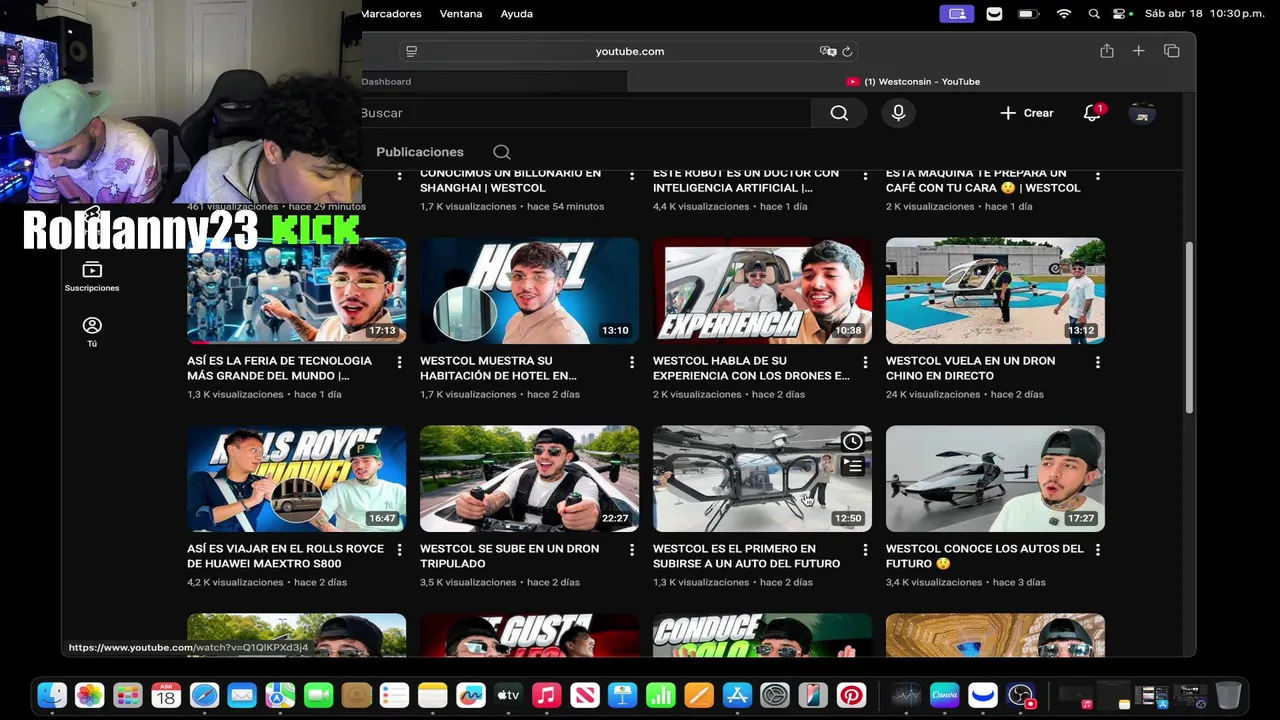The width and height of the screenshot is (1280, 720).
Task: Open the 13:10 hotel room video thumbnail
Action: coord(529,291)
